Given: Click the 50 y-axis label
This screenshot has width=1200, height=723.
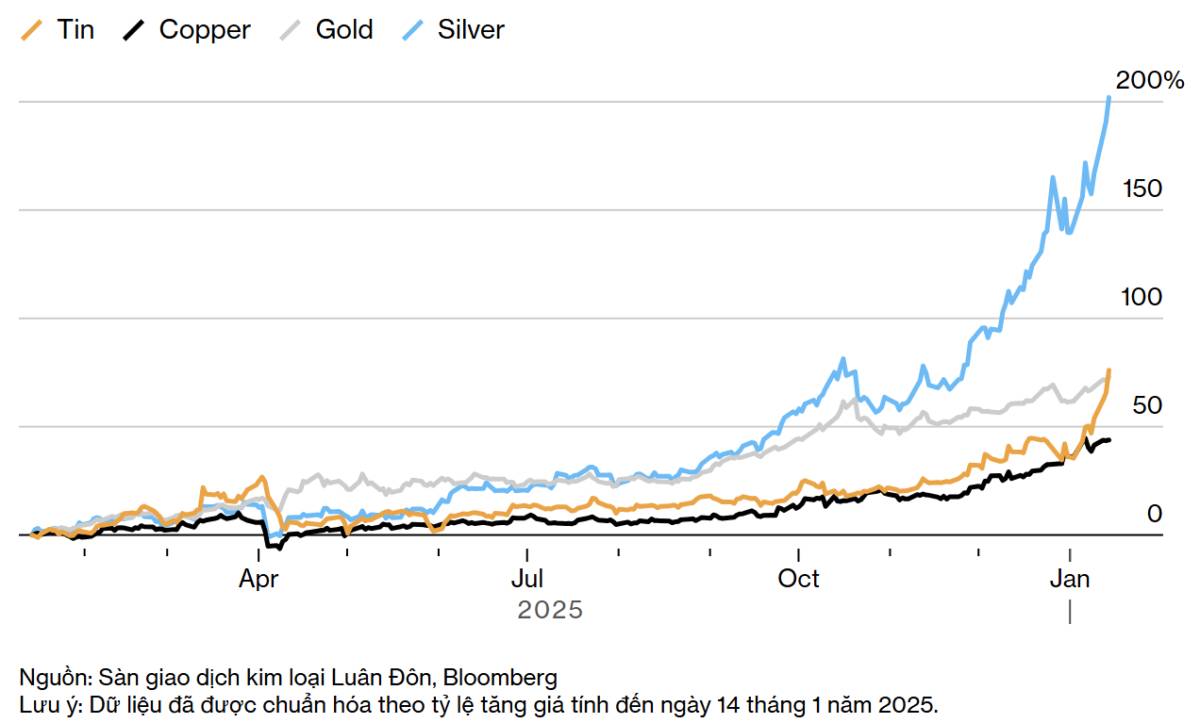Looking at the screenshot, I should tap(1146, 405).
